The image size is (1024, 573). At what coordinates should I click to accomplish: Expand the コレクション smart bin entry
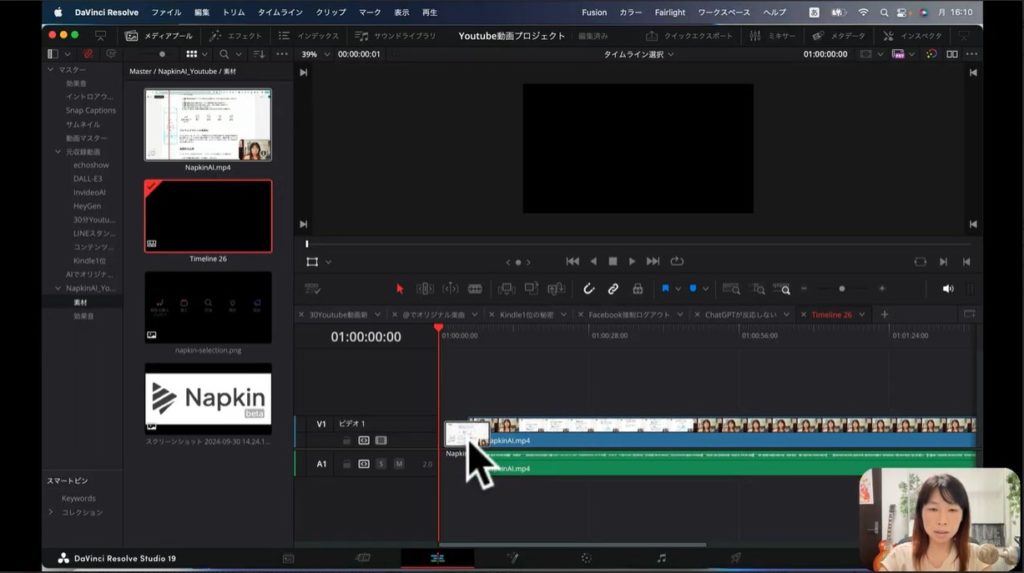click(x=52, y=512)
